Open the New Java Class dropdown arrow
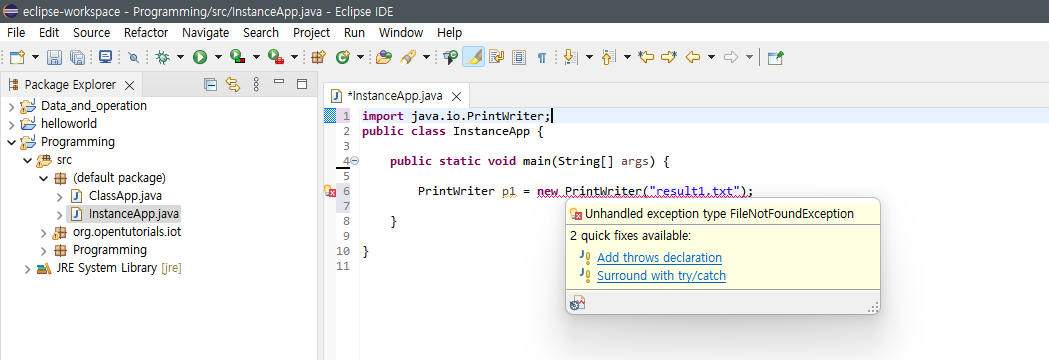1049x360 pixels. point(361,58)
